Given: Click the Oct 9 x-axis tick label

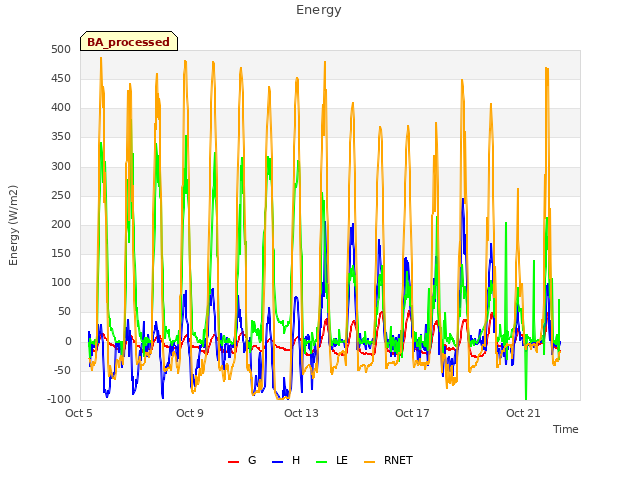Looking at the screenshot, I should [190, 413].
